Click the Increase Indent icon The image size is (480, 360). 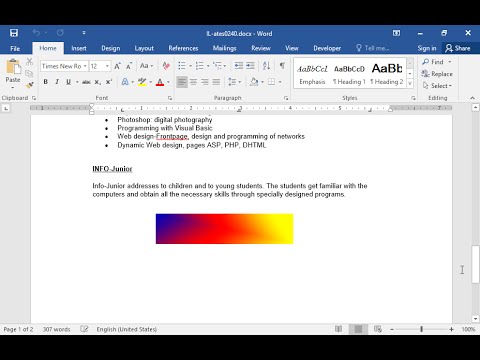pos(250,66)
